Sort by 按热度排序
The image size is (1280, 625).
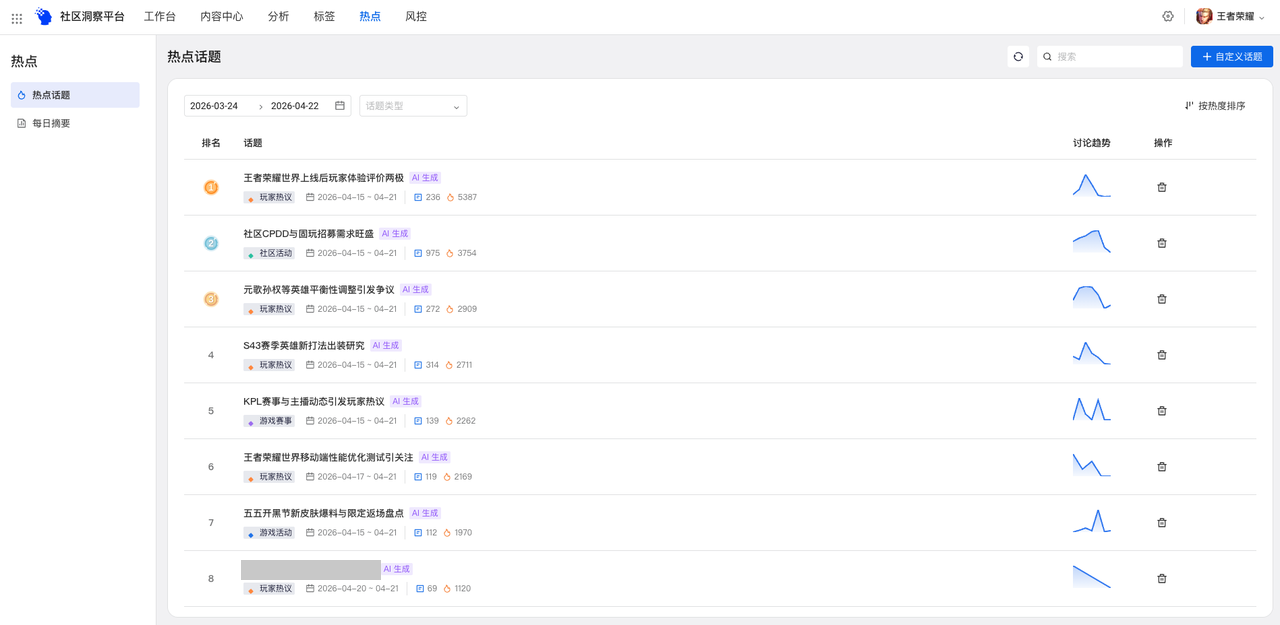[1215, 105]
